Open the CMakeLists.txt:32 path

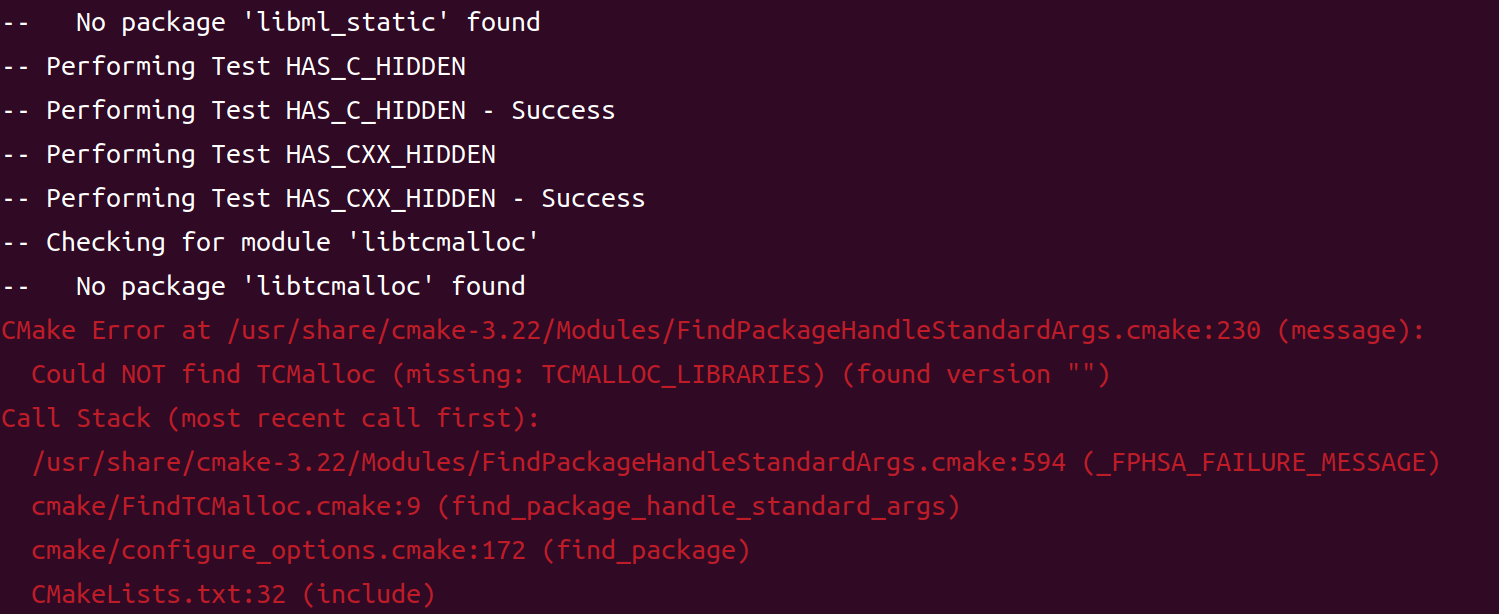coord(158,594)
